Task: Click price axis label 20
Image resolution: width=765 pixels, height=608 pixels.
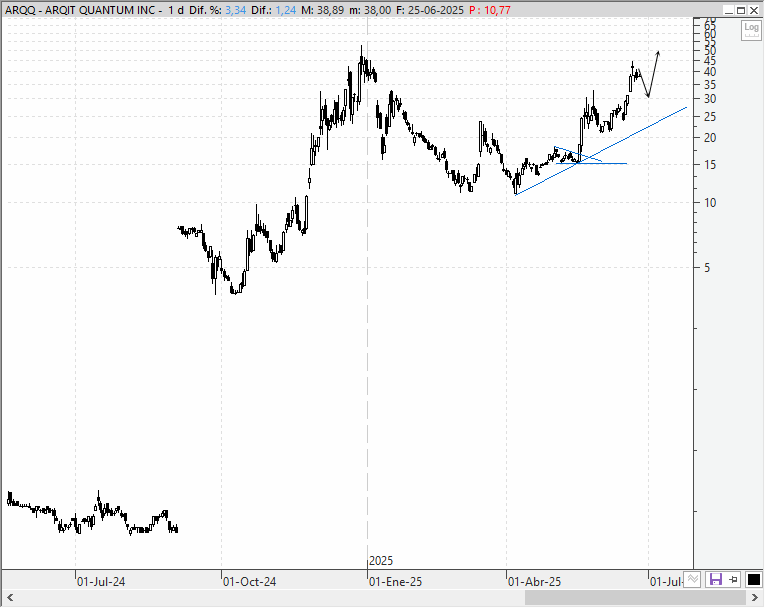Action: pos(710,138)
